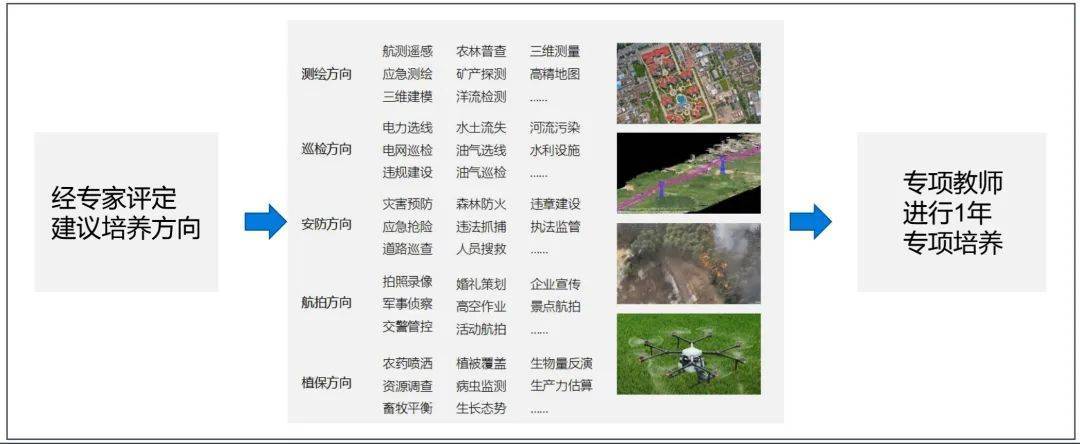
Task: Pick the 洋流检测 text
Action: point(481,97)
